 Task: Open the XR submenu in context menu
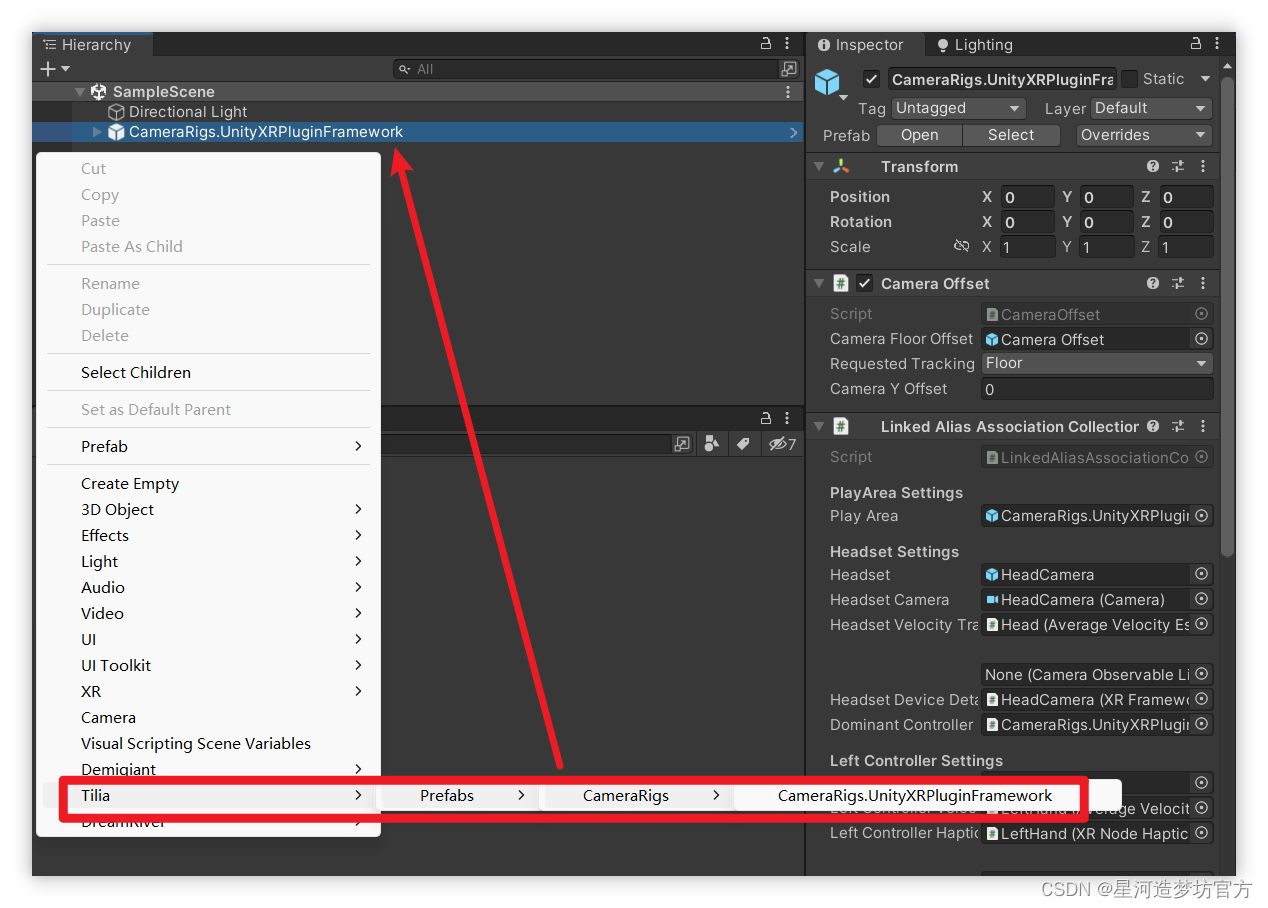click(x=208, y=691)
